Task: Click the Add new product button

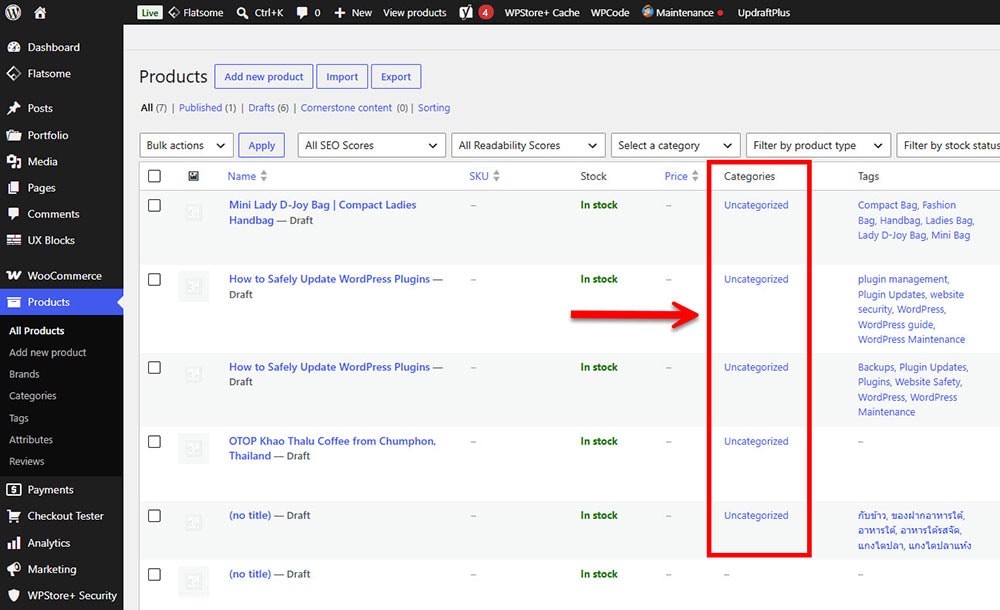Action: [x=263, y=77]
